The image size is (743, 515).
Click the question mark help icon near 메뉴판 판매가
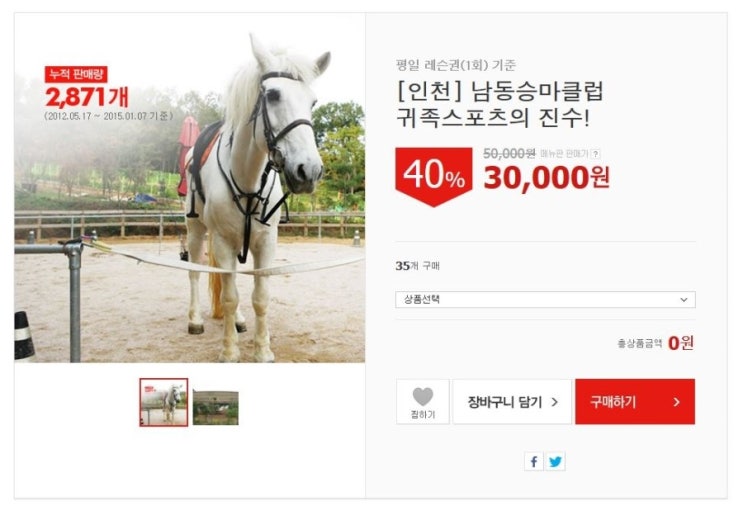tap(596, 154)
